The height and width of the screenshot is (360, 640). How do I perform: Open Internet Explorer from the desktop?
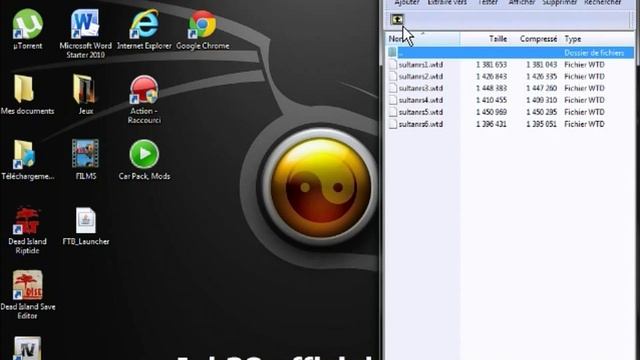[144, 29]
